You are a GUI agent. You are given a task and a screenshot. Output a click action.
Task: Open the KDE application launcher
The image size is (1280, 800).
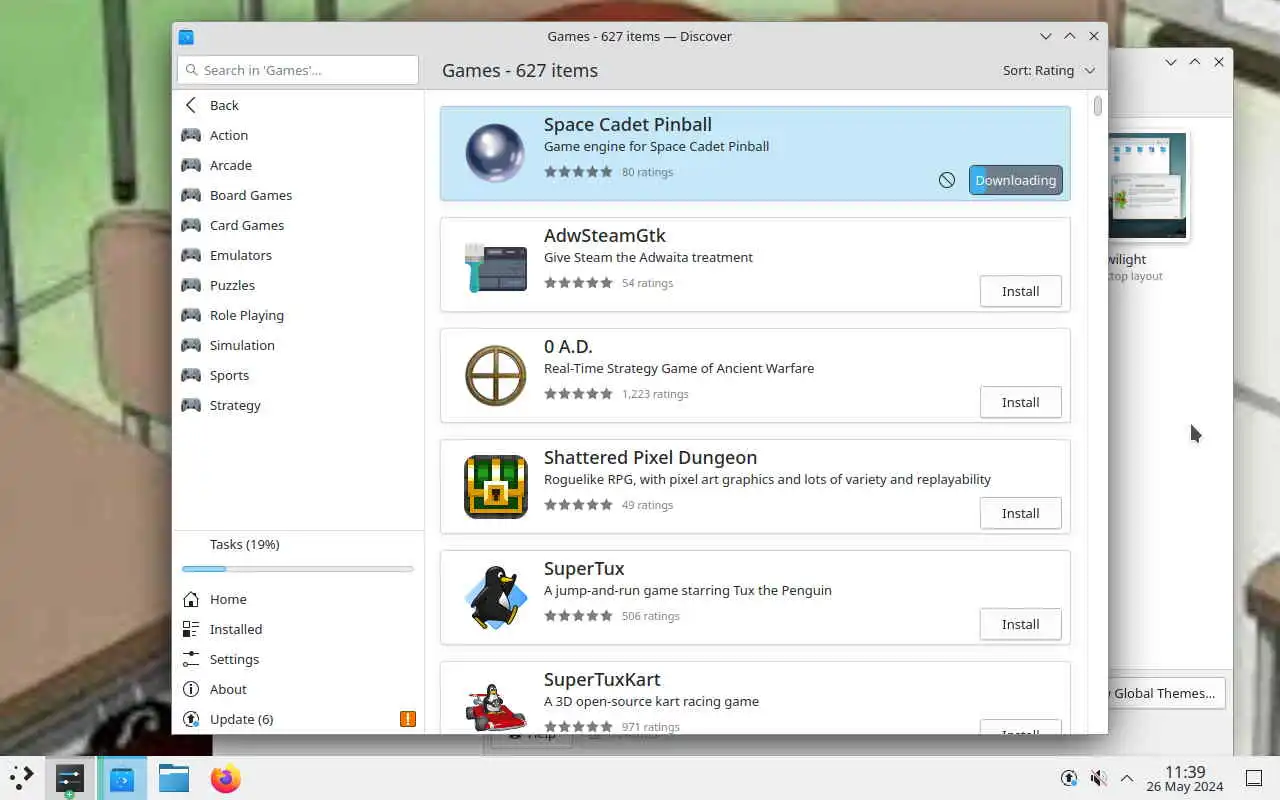22,778
